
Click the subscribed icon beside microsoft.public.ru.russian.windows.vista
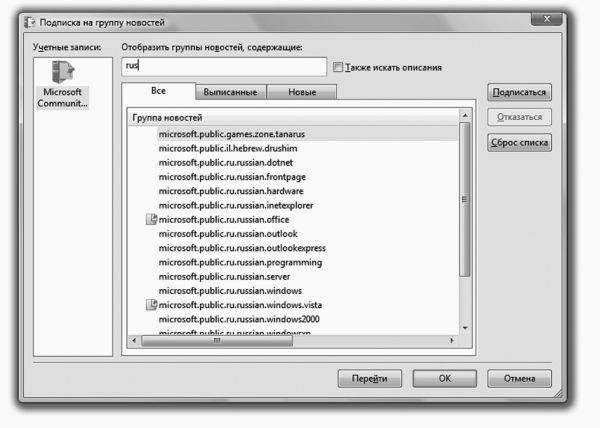coord(152,304)
